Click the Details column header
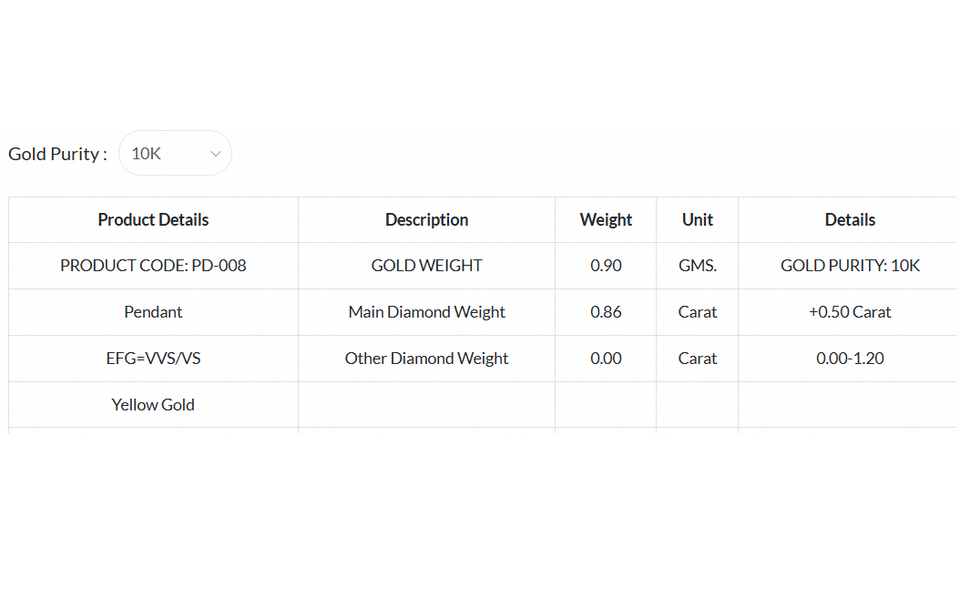 pyautogui.click(x=850, y=220)
